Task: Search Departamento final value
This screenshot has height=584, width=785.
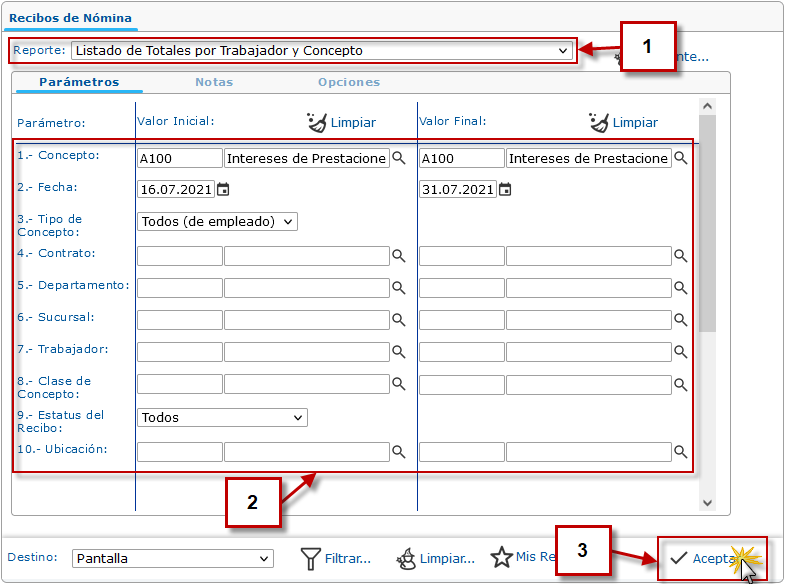Action: 680,288
